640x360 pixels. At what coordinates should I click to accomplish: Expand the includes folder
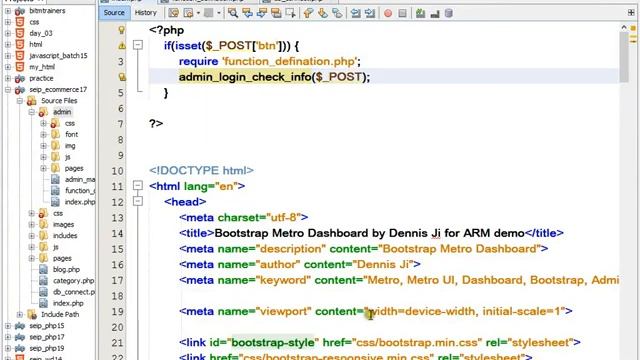pyautogui.click(x=31, y=236)
